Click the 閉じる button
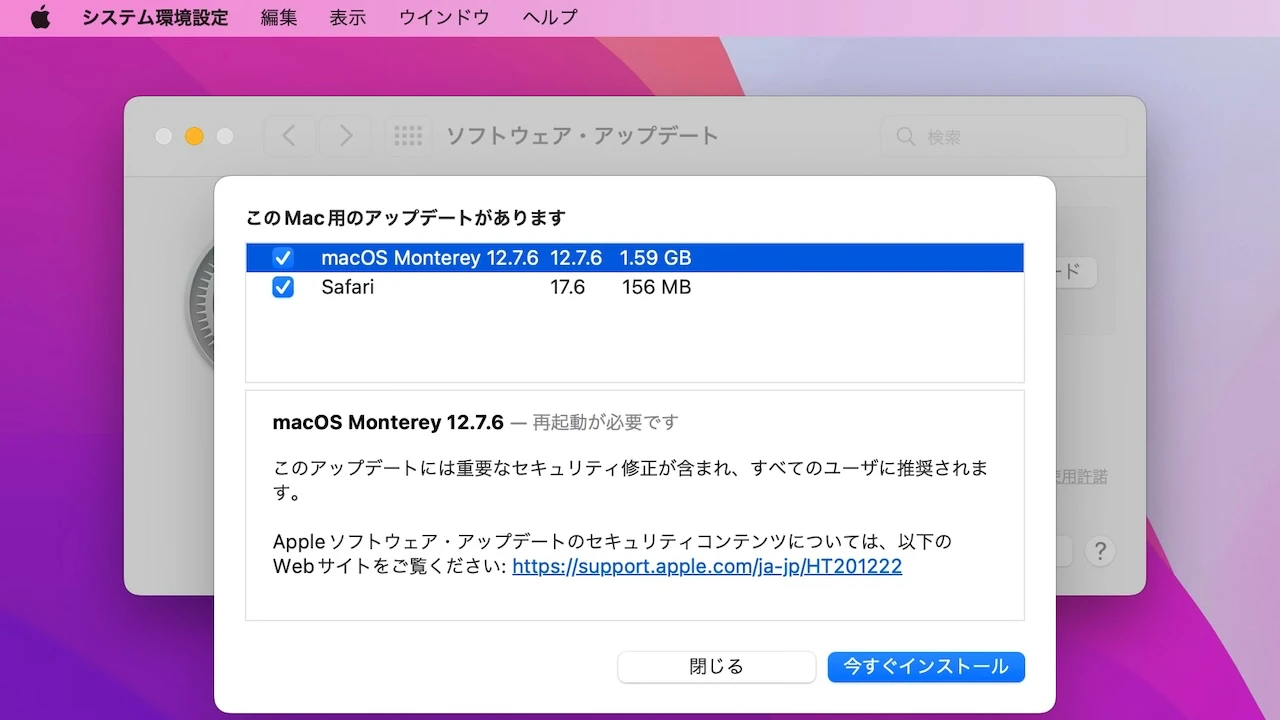Viewport: 1280px width, 720px height. click(716, 667)
